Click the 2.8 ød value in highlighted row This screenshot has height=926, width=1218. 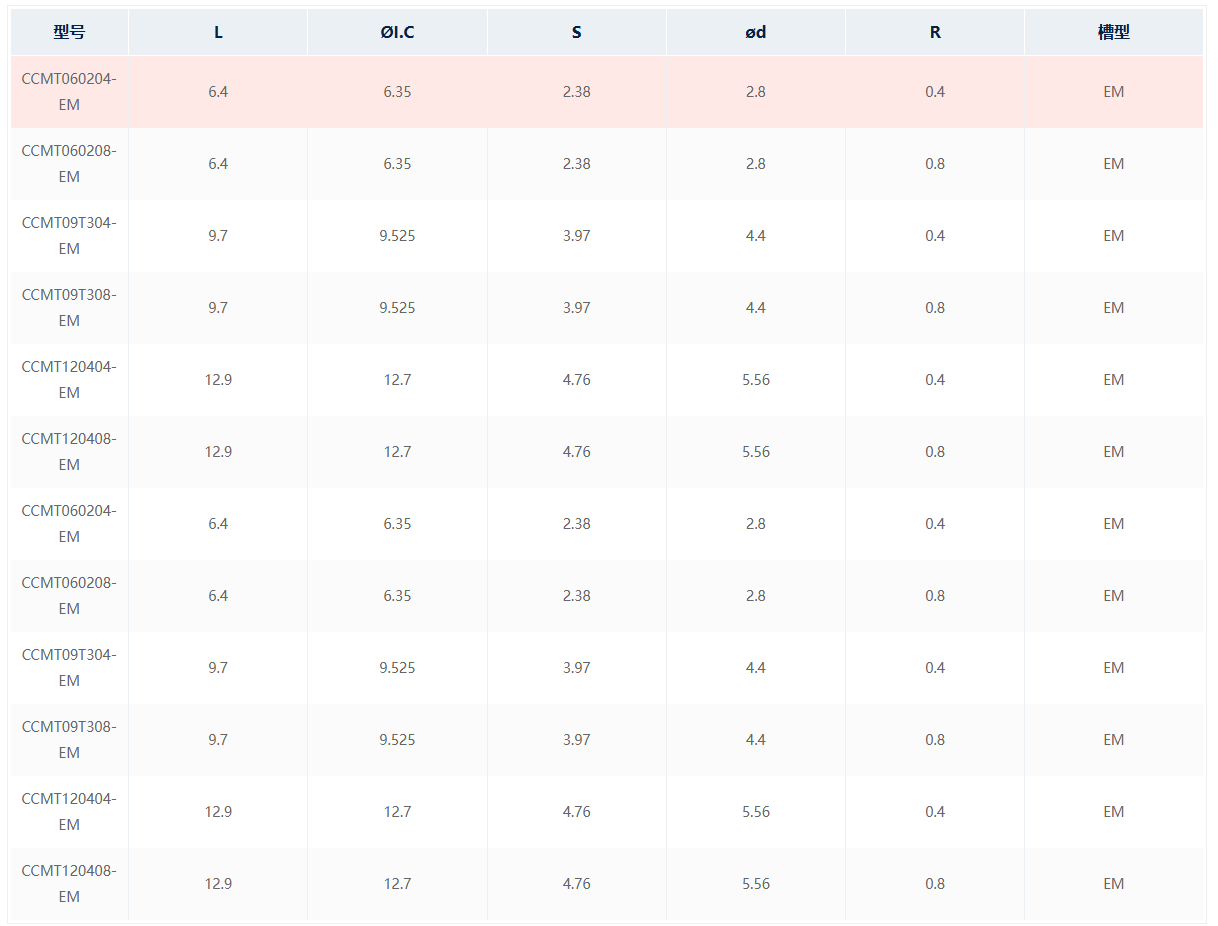(755, 91)
